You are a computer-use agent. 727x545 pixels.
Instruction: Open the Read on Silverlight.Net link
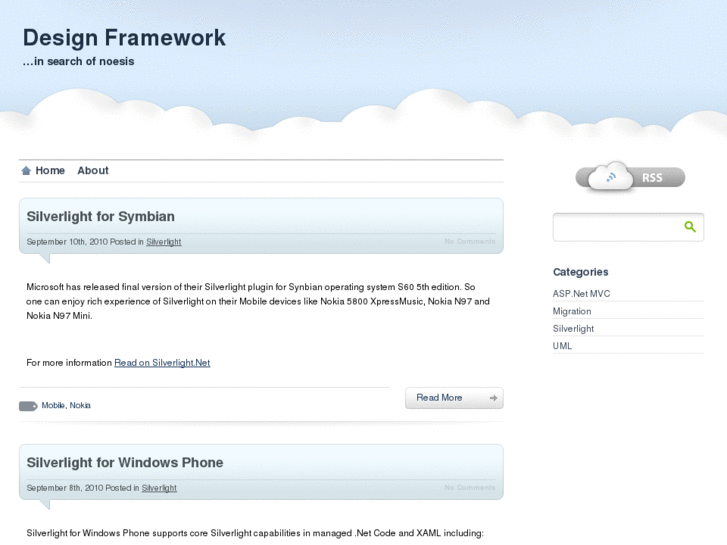click(162, 363)
